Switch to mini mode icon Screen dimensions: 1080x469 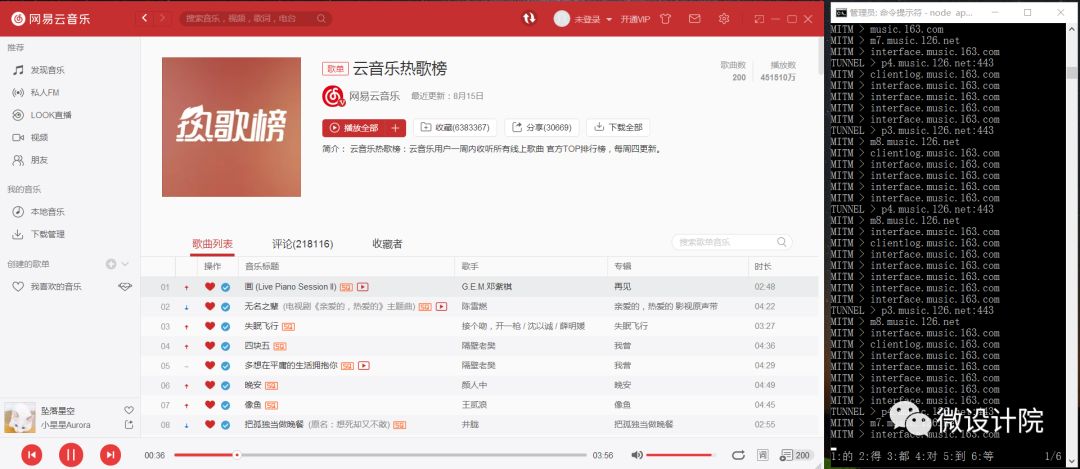(x=759, y=19)
